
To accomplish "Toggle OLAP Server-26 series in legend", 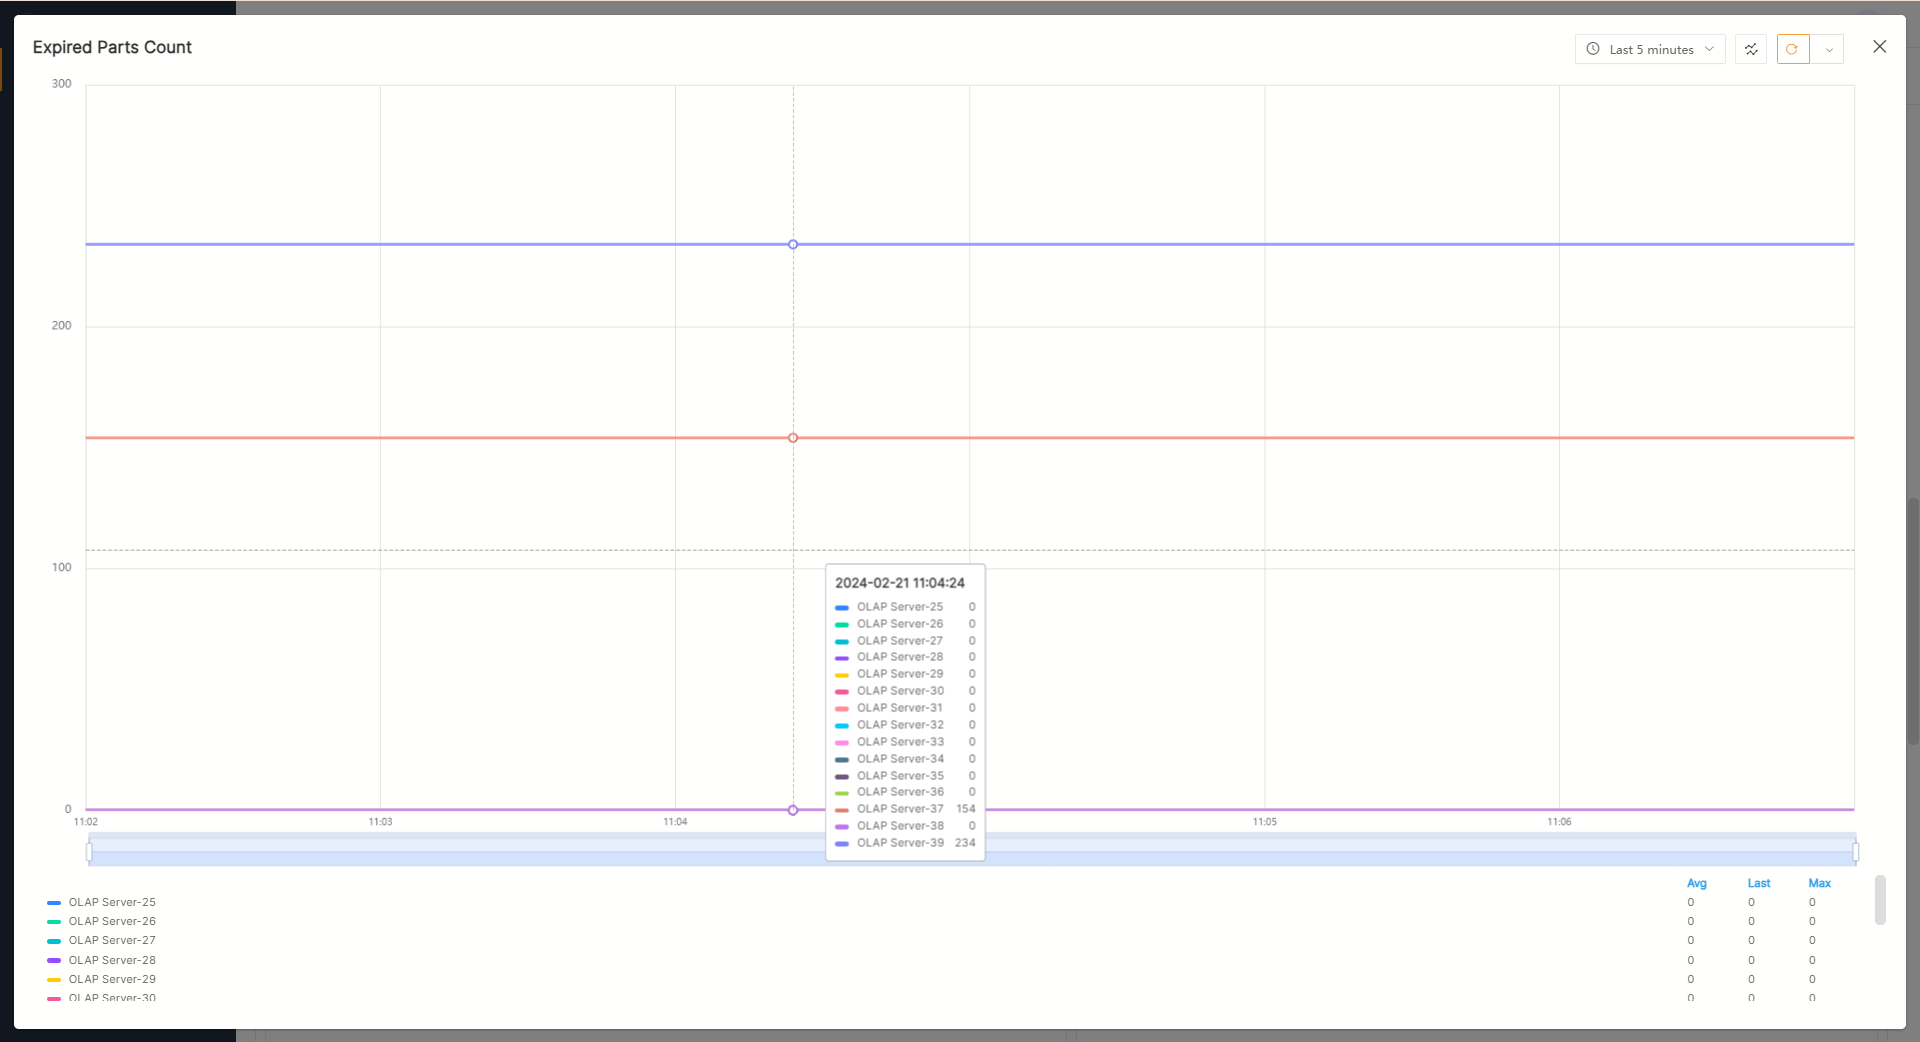I will pyautogui.click(x=111, y=921).
